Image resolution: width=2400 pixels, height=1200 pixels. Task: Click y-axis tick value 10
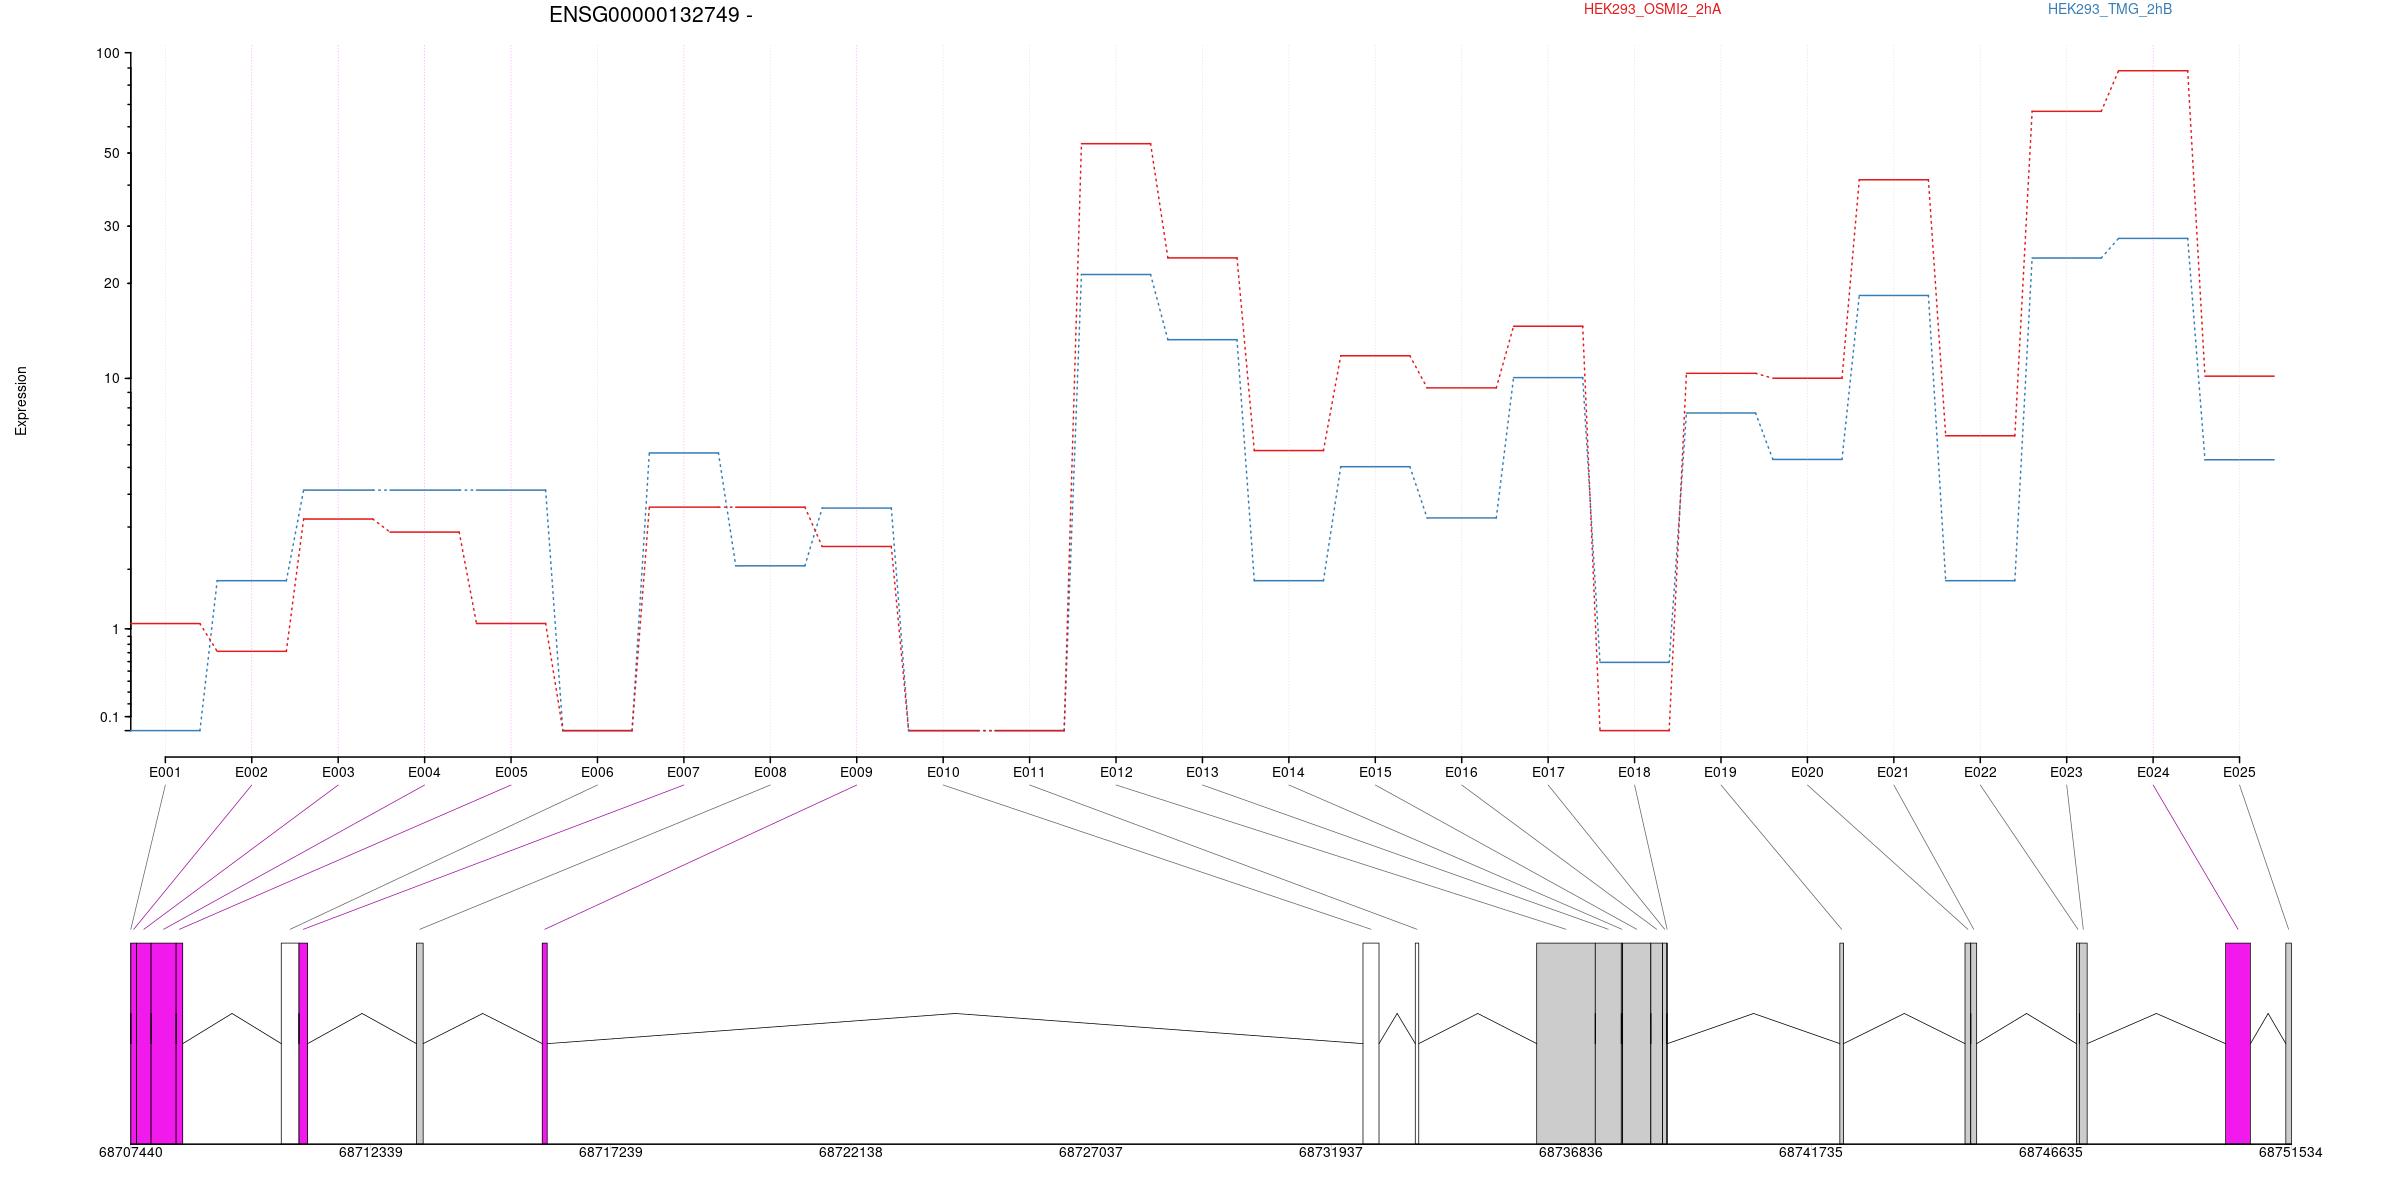111,378
